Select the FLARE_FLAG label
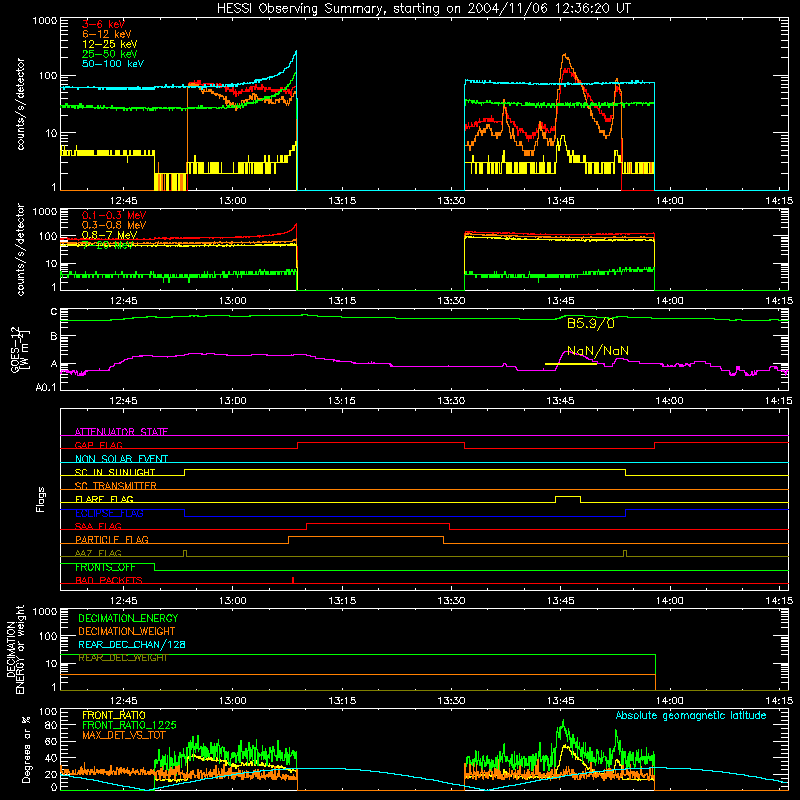The width and height of the screenshot is (800, 800). [104, 499]
